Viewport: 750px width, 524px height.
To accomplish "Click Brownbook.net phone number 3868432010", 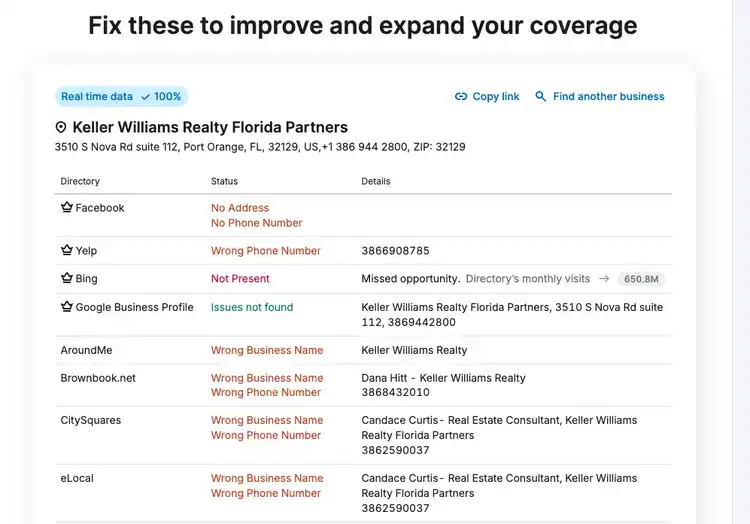I will click(395, 393).
